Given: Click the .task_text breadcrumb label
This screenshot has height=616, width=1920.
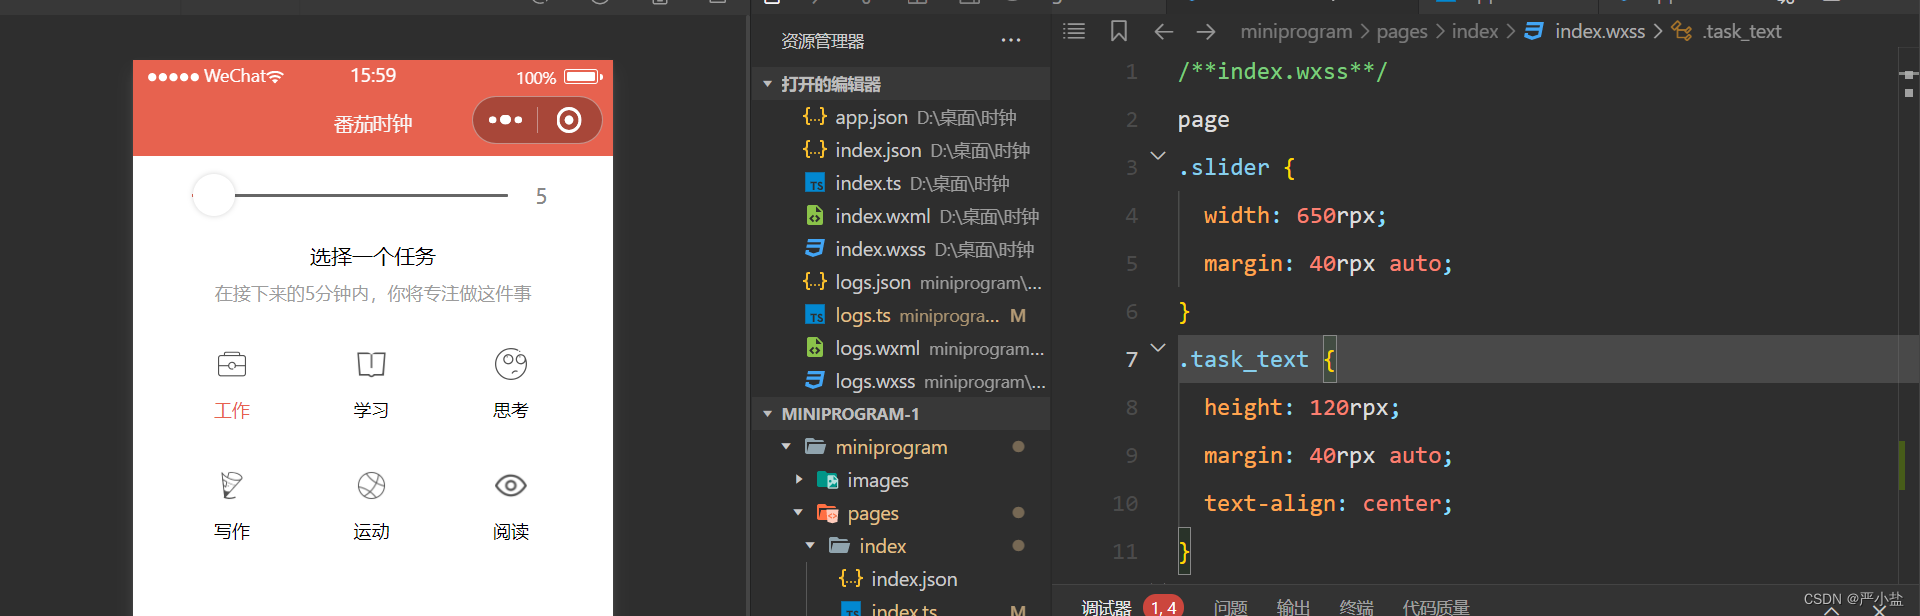Looking at the screenshot, I should pos(1743,32).
